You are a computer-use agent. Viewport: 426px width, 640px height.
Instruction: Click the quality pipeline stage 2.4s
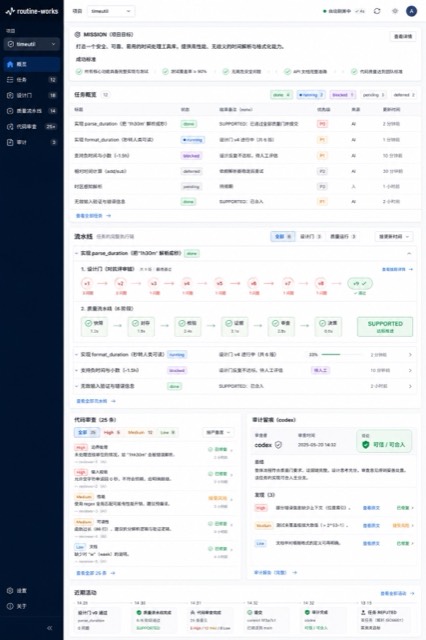(188, 326)
